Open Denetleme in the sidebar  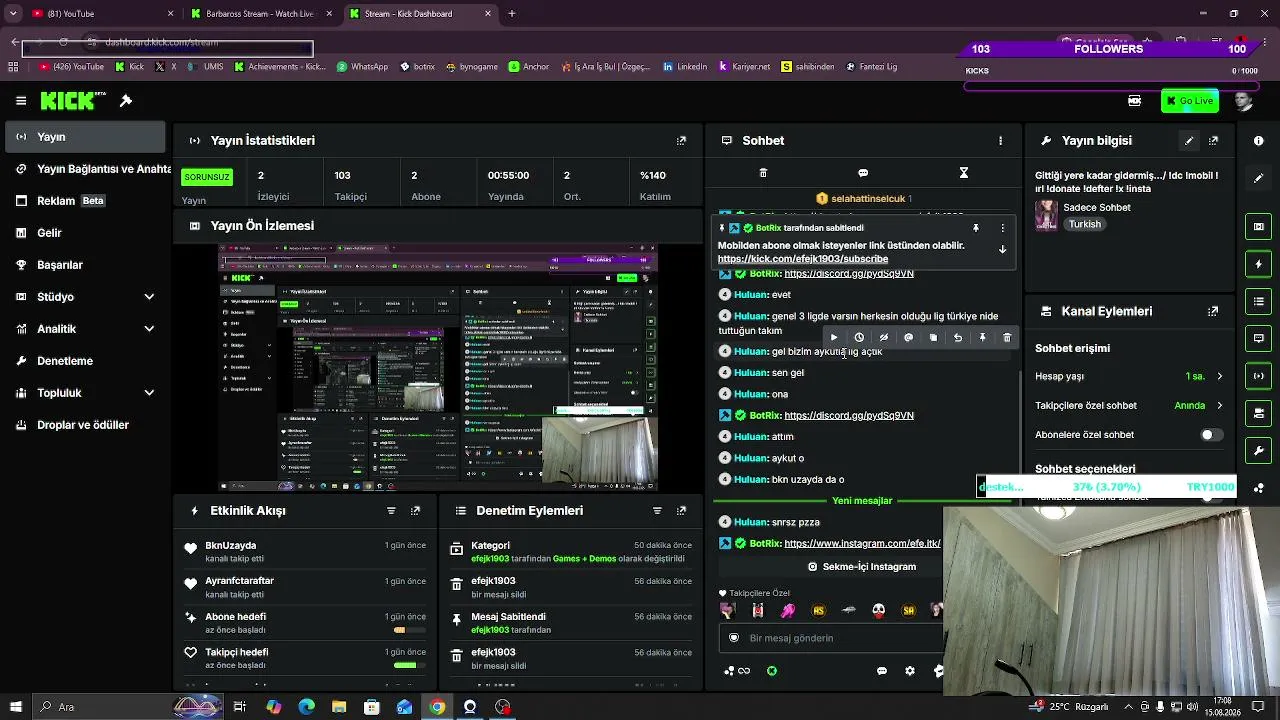click(84, 361)
